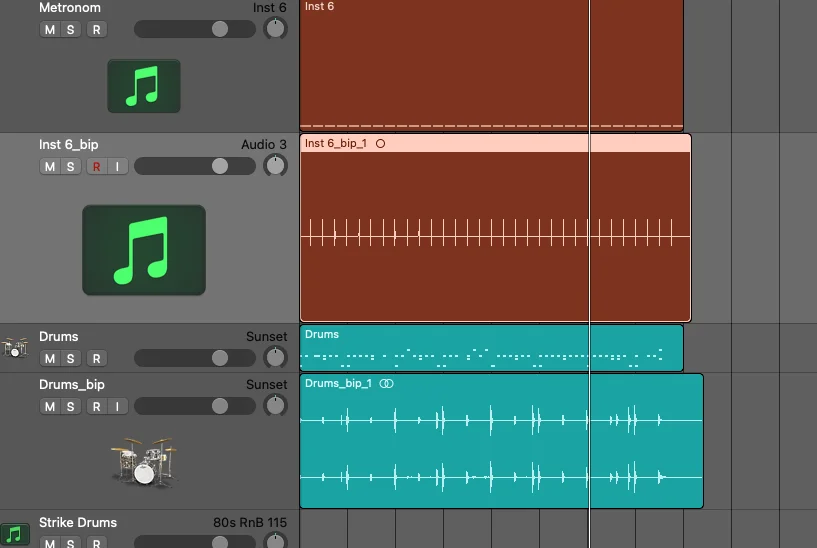Record-enable the Drums_bip track

96,406
